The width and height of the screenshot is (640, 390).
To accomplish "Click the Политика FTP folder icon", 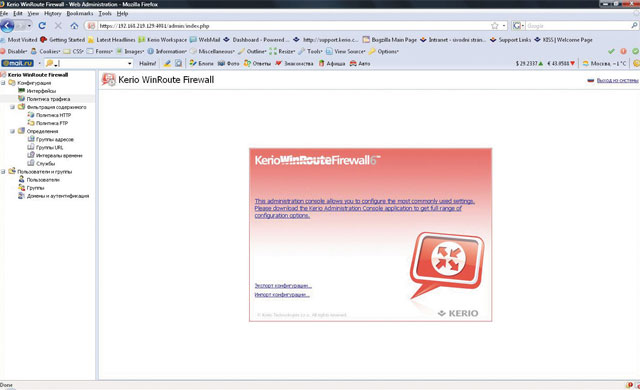I will click(31, 123).
